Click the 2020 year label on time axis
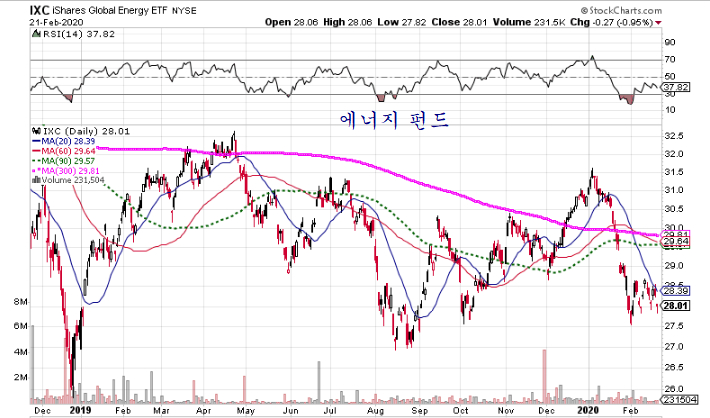This screenshot has width=710, height=418. (x=588, y=410)
